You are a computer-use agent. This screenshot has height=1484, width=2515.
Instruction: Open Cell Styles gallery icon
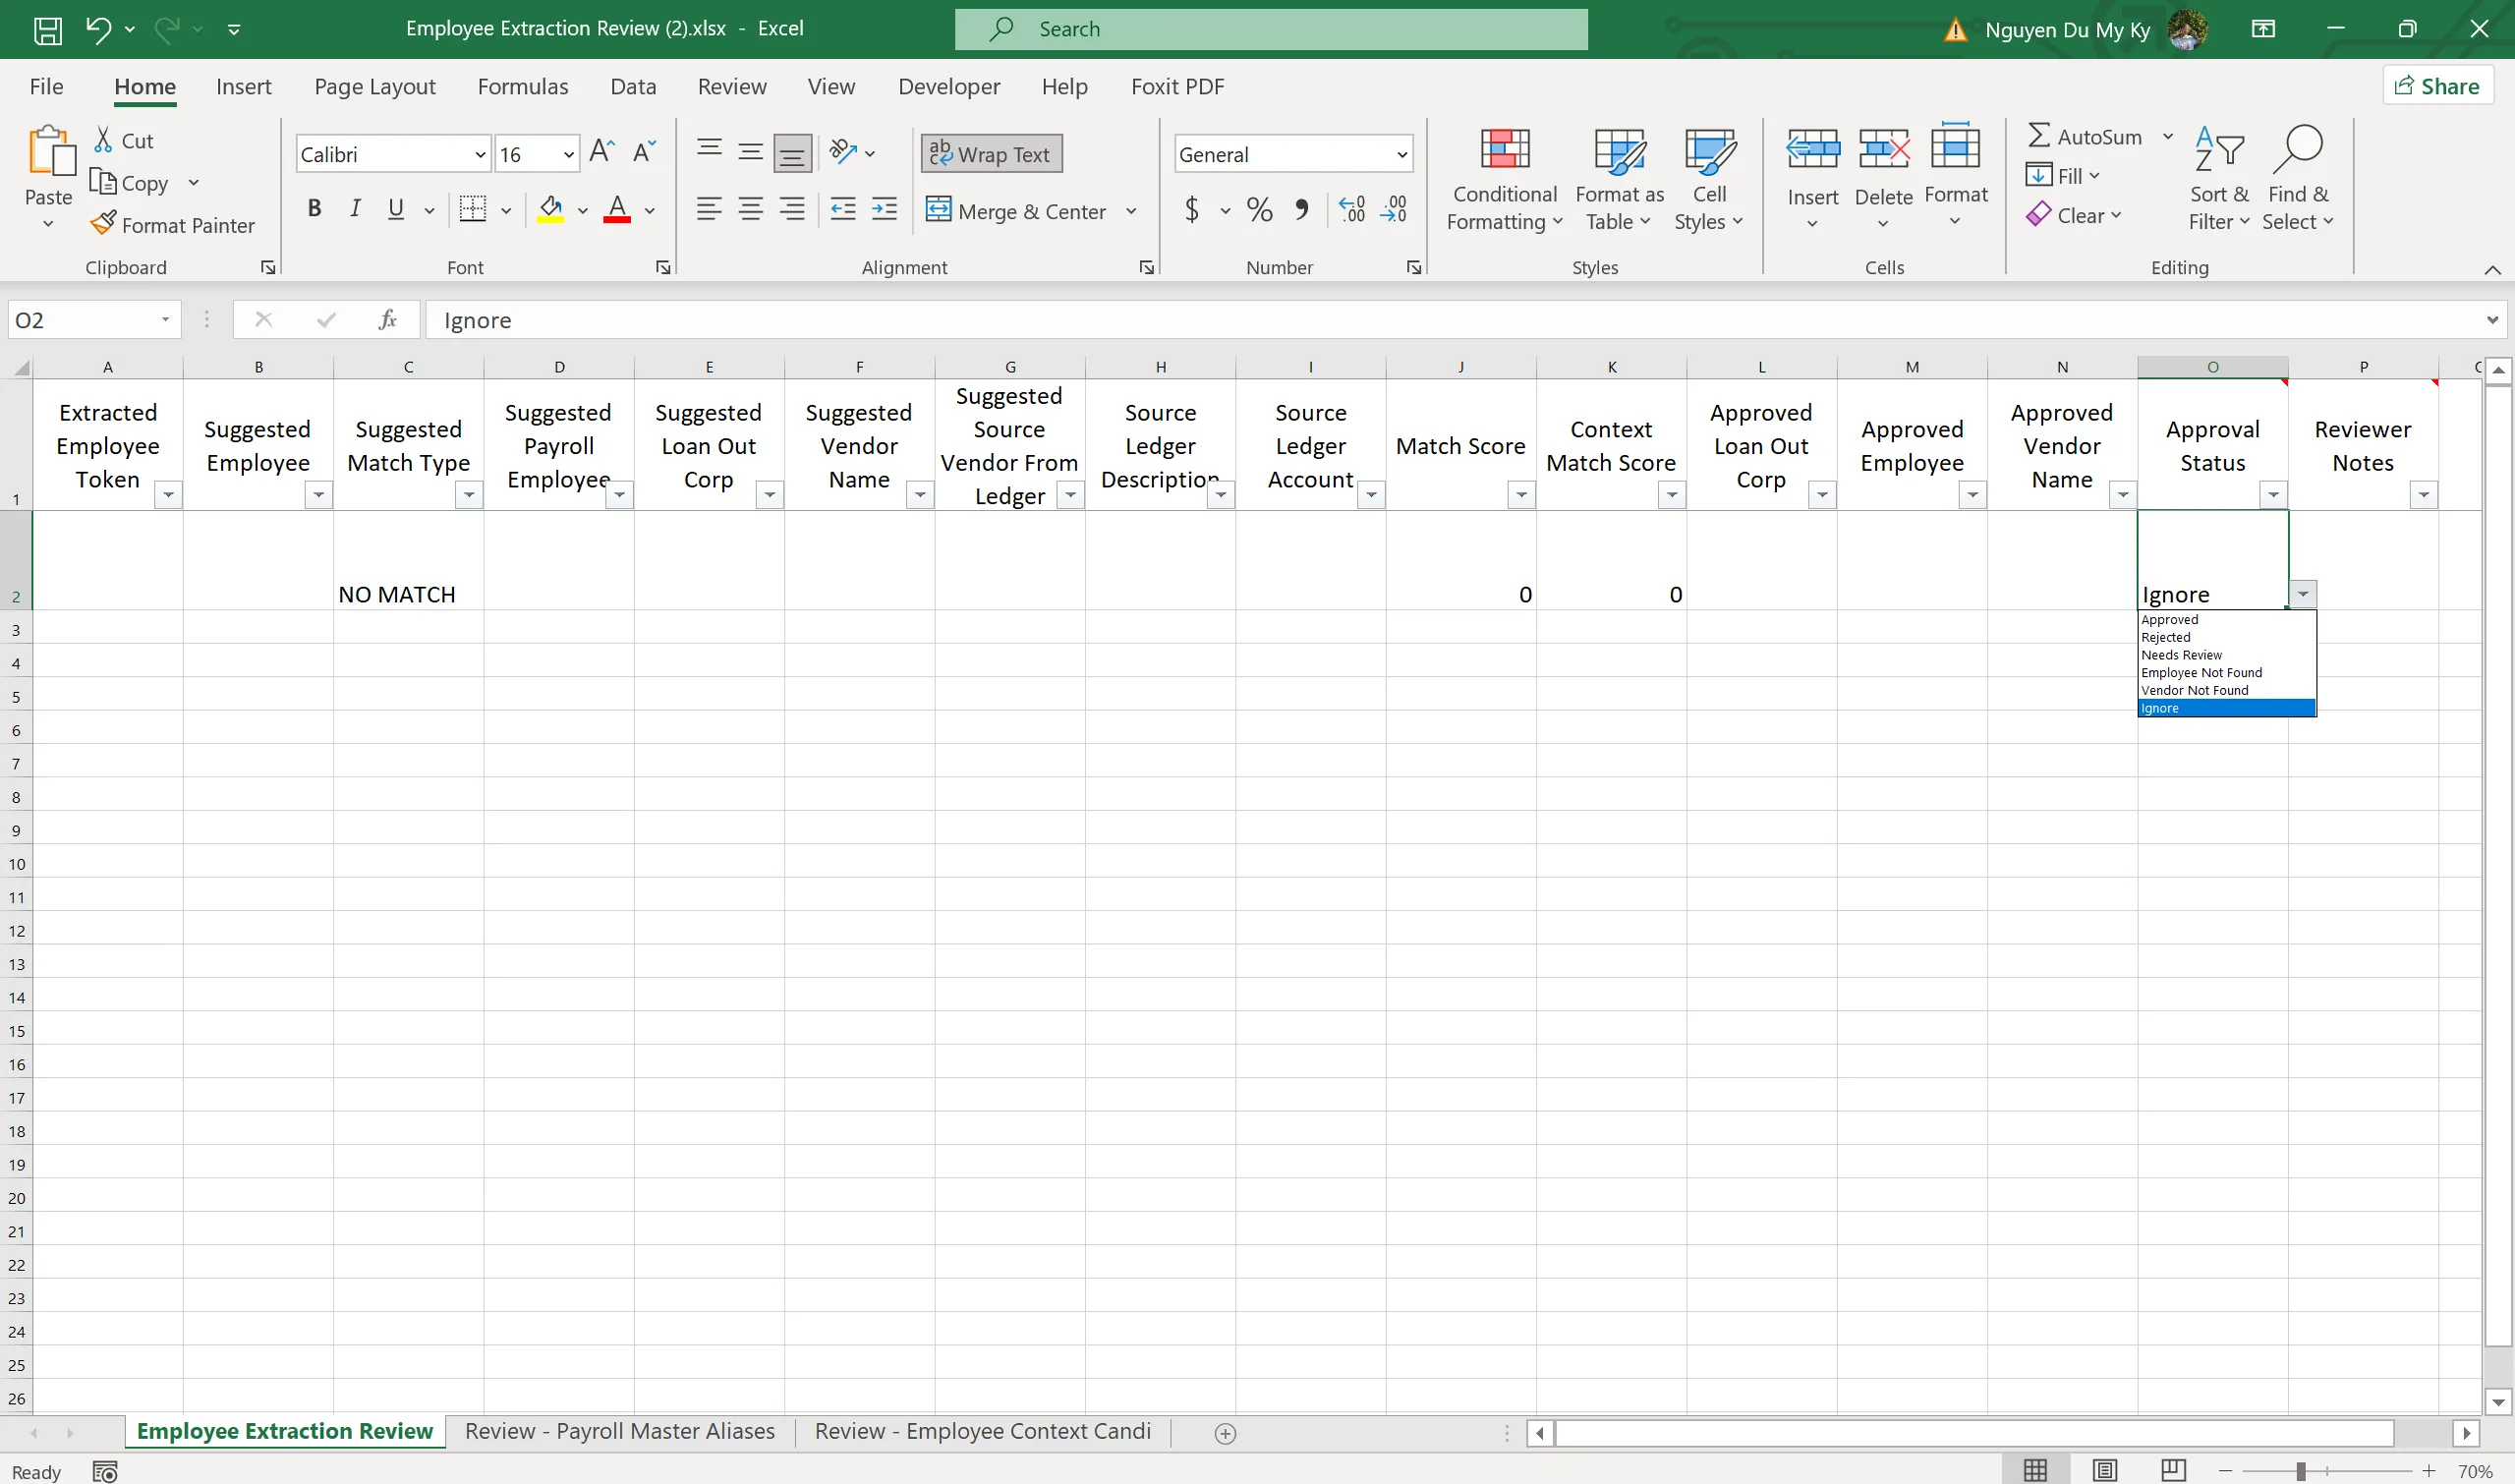(1709, 150)
